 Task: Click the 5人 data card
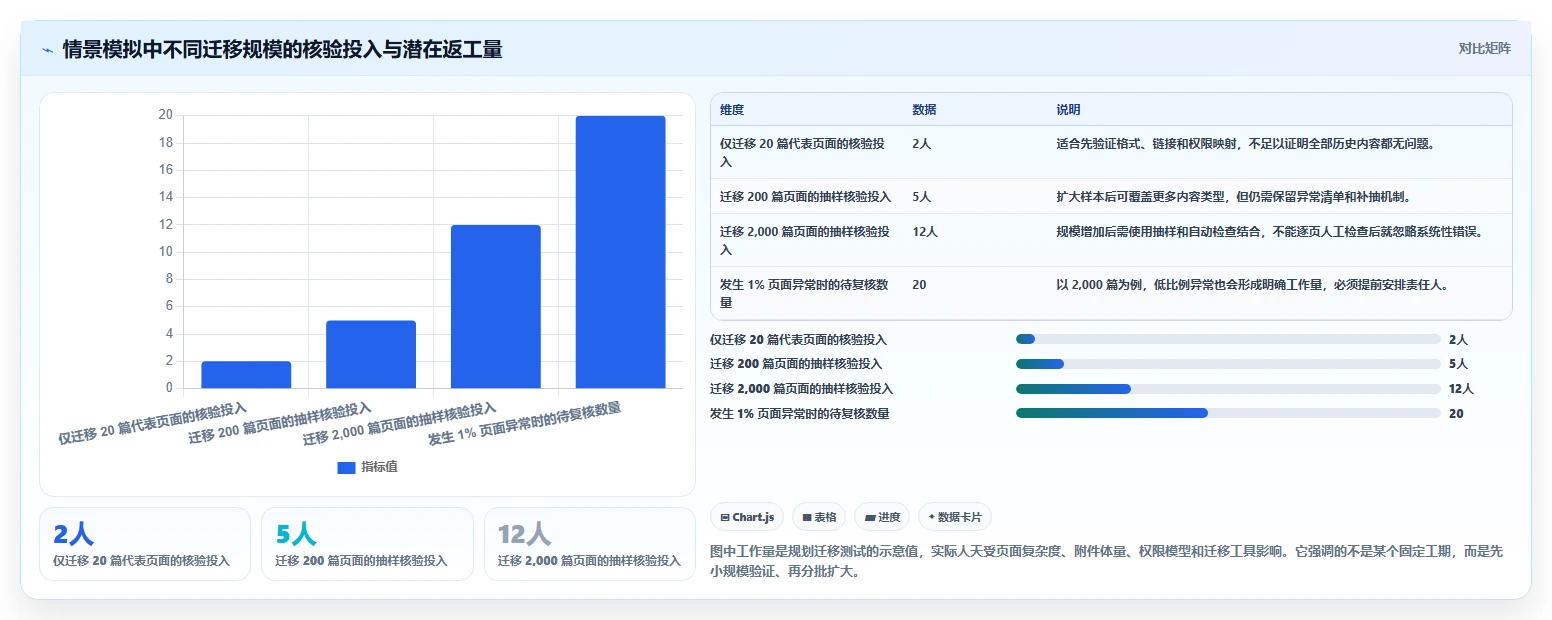pyautogui.click(x=367, y=544)
